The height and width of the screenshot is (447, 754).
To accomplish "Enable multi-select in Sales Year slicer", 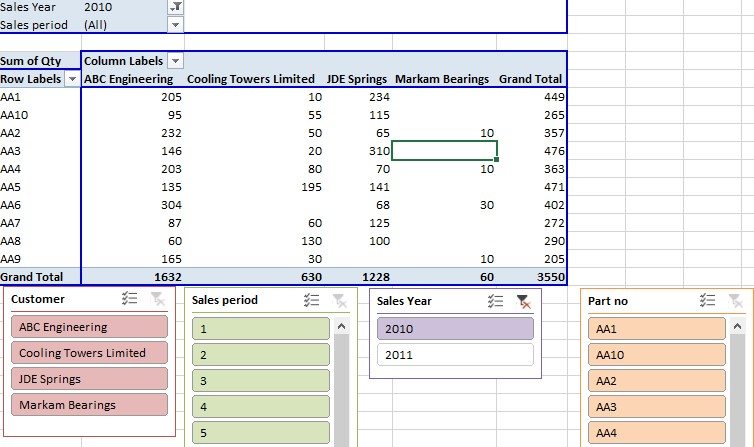I will point(496,301).
